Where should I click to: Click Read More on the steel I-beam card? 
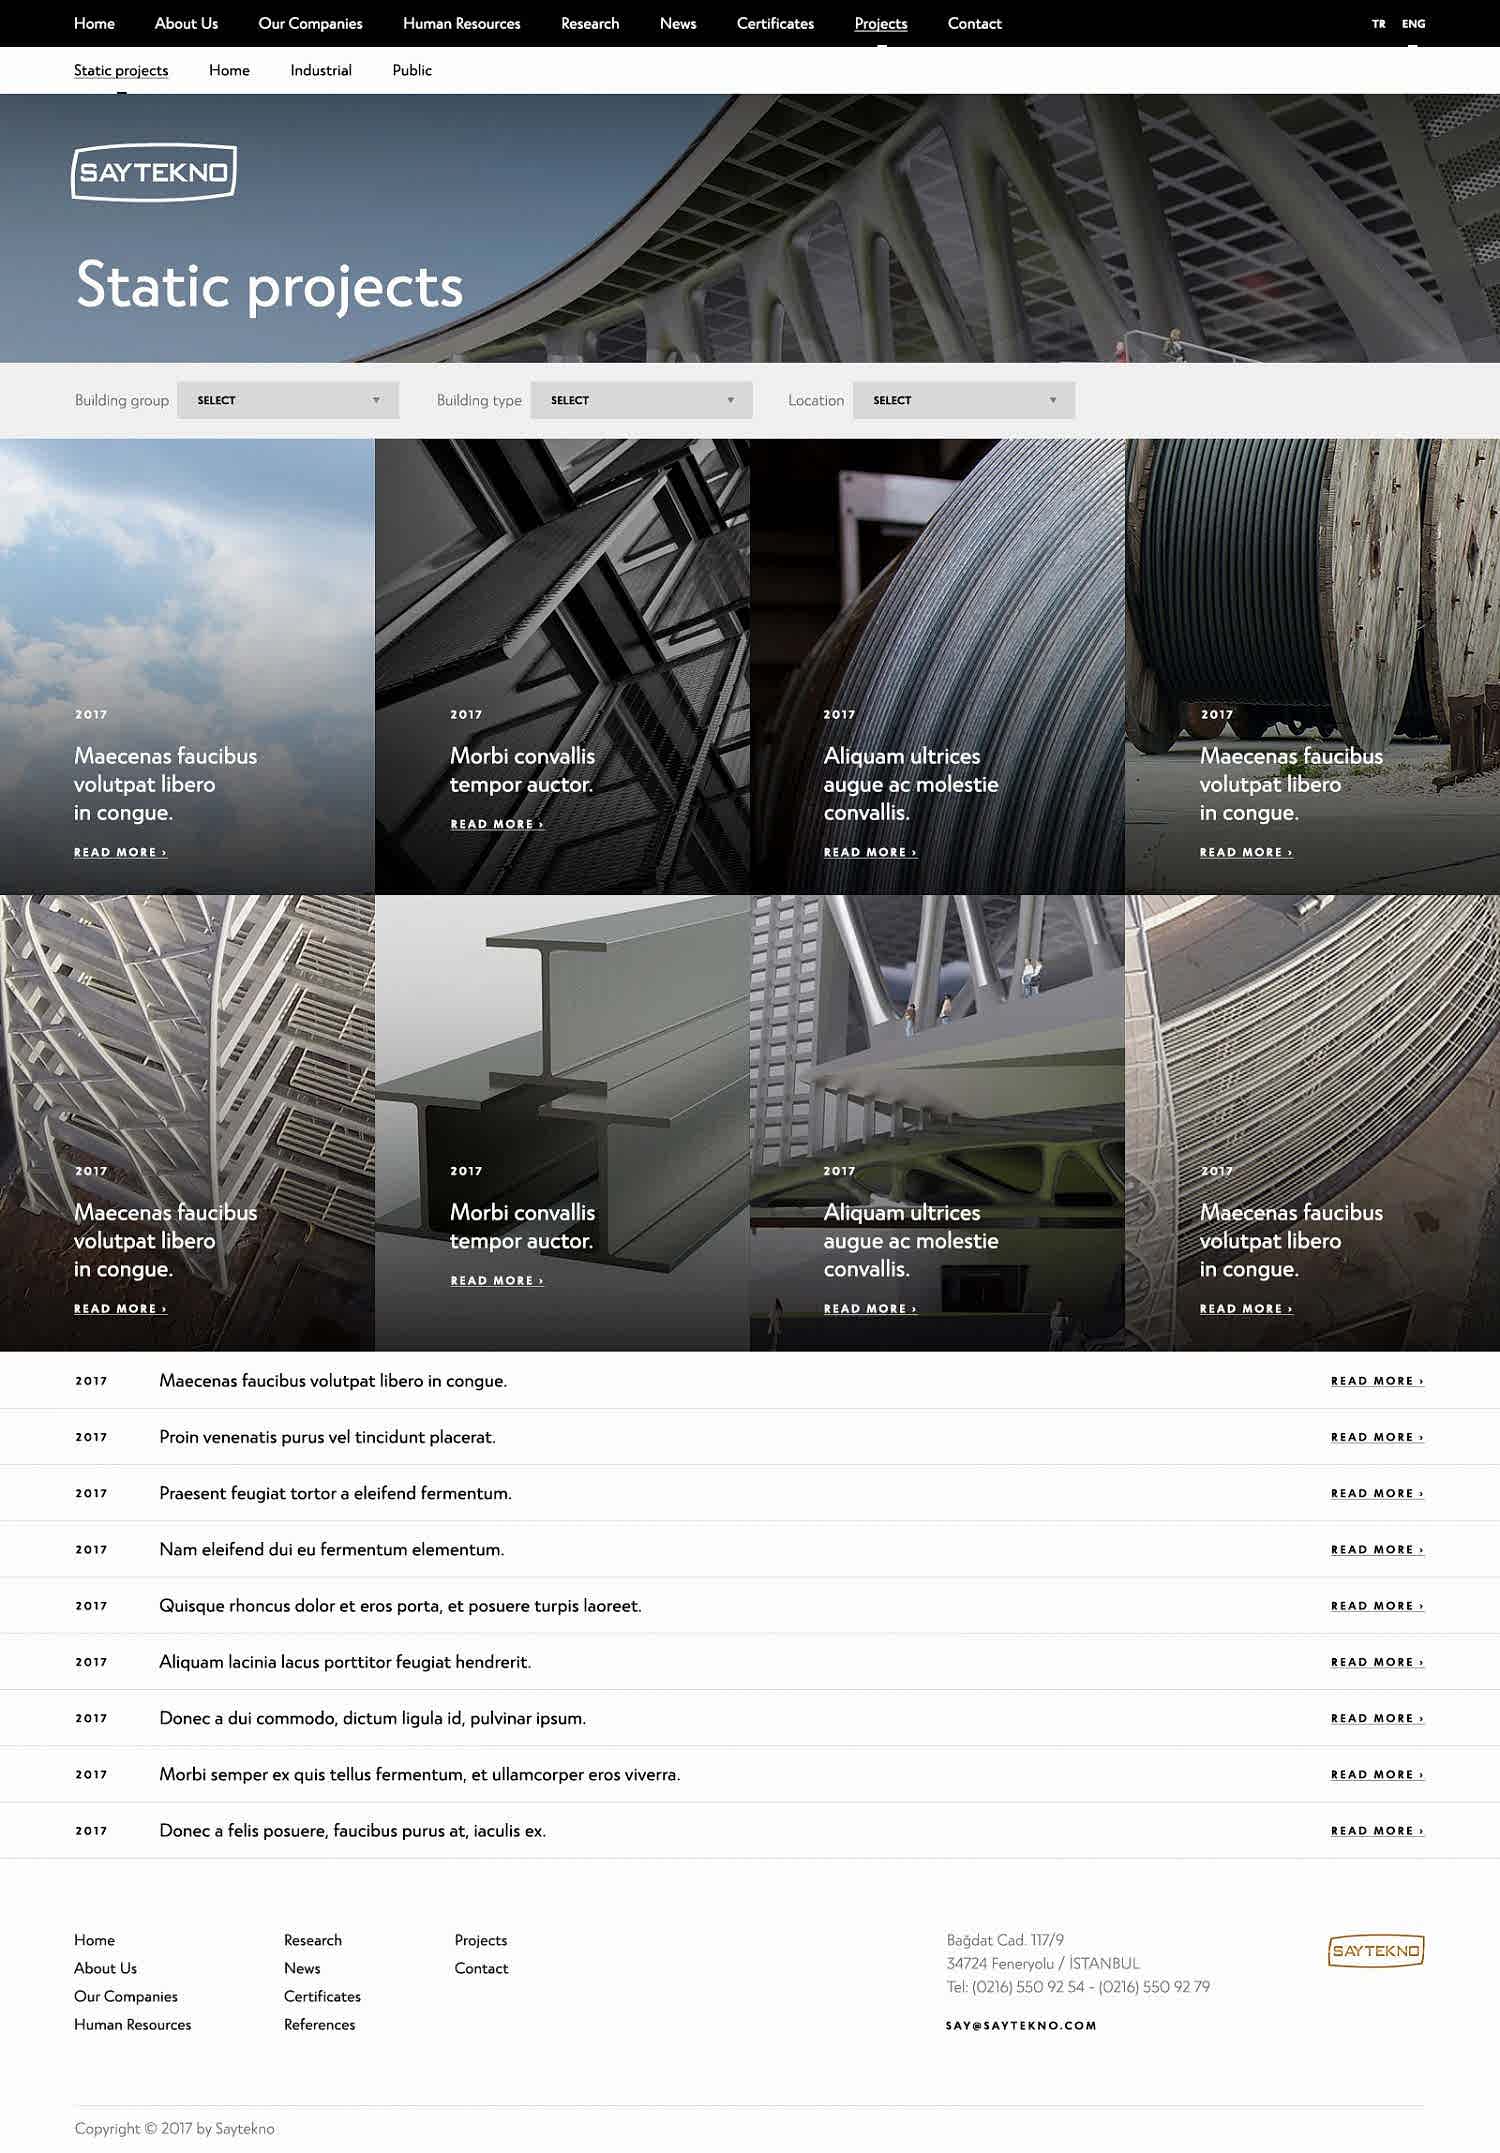(497, 1280)
